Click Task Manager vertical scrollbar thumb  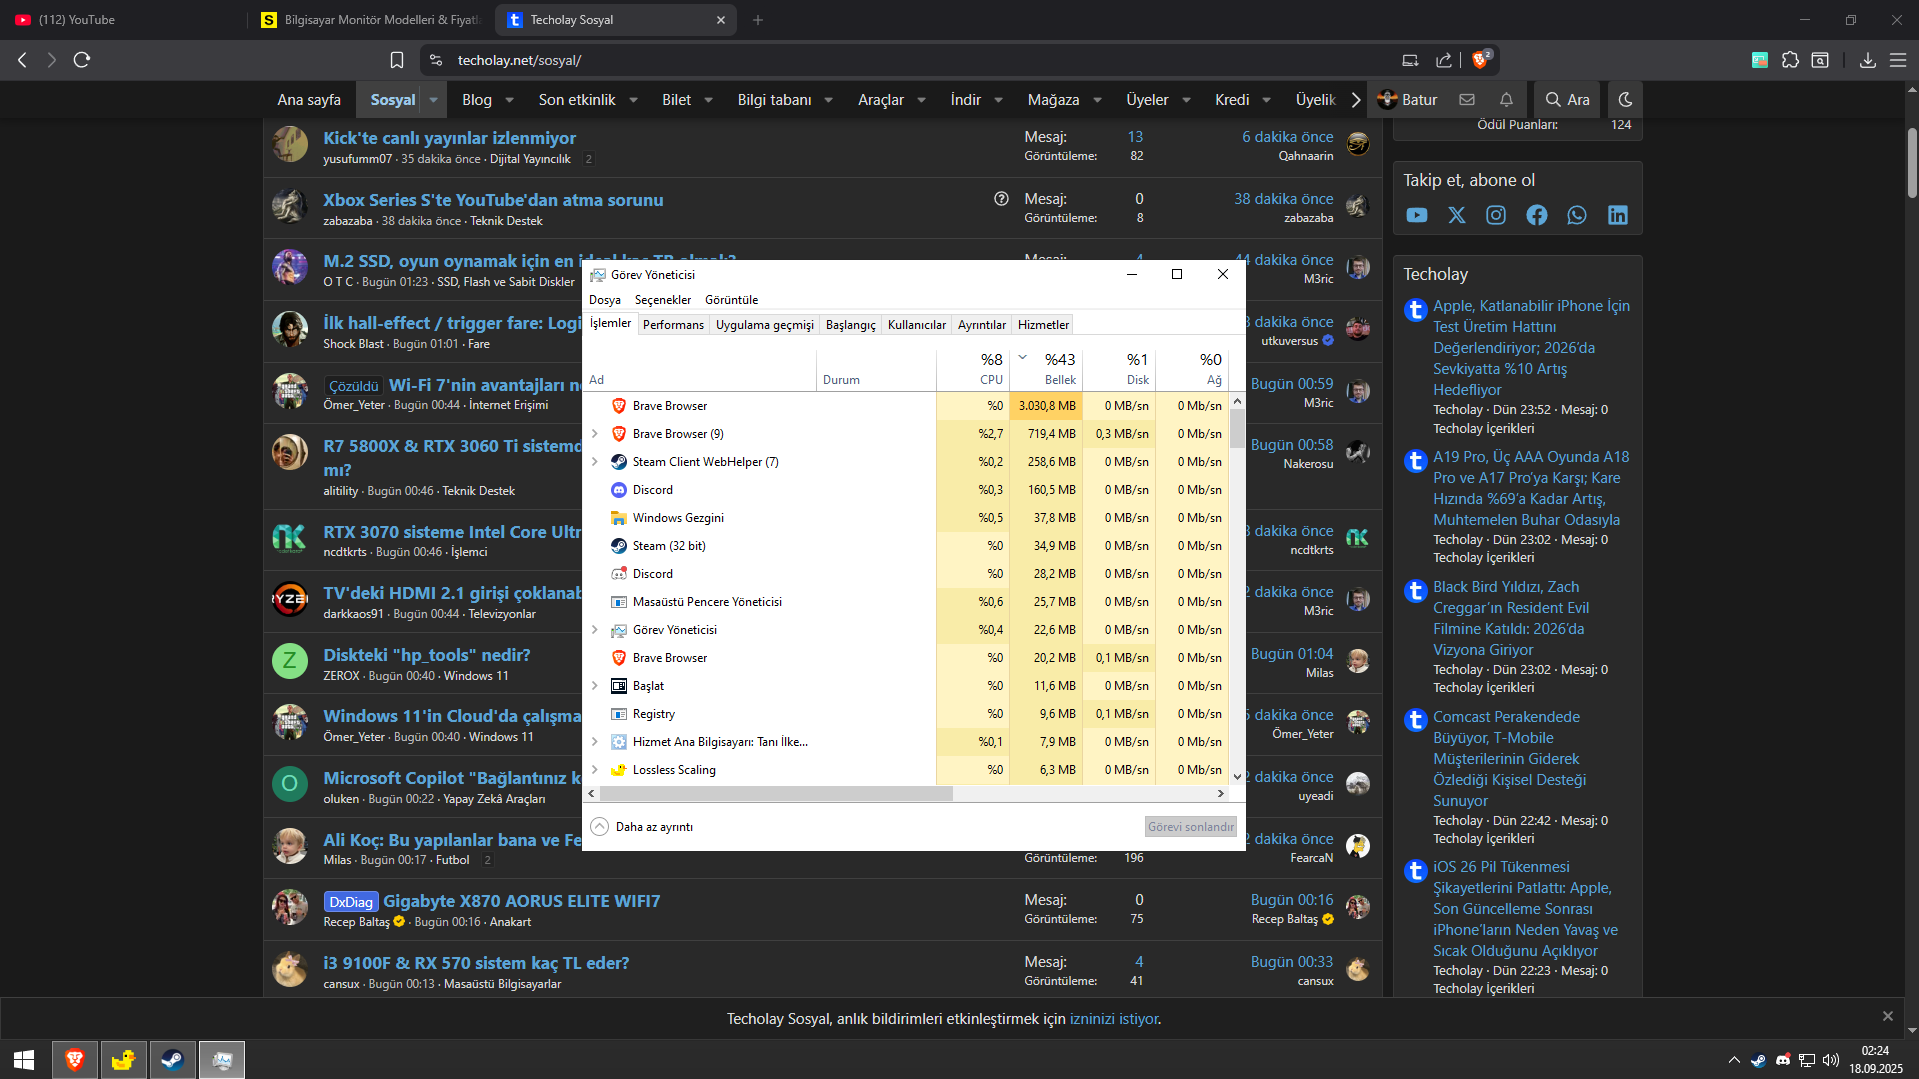coord(1238,430)
